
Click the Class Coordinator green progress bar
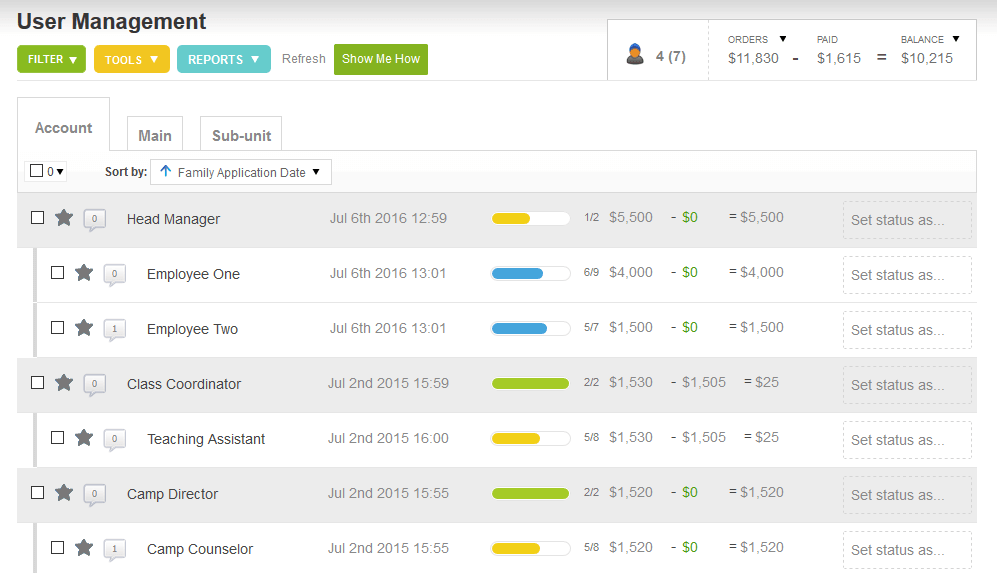tap(530, 383)
